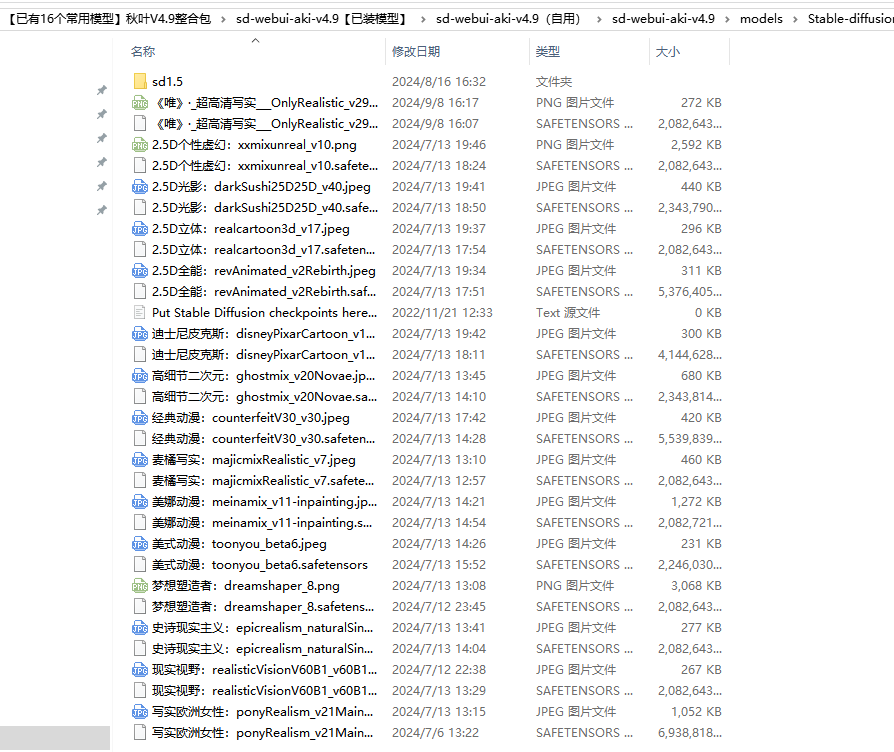Click the file icon of revAnimated_v2Rebirth safetensors

[140, 292]
